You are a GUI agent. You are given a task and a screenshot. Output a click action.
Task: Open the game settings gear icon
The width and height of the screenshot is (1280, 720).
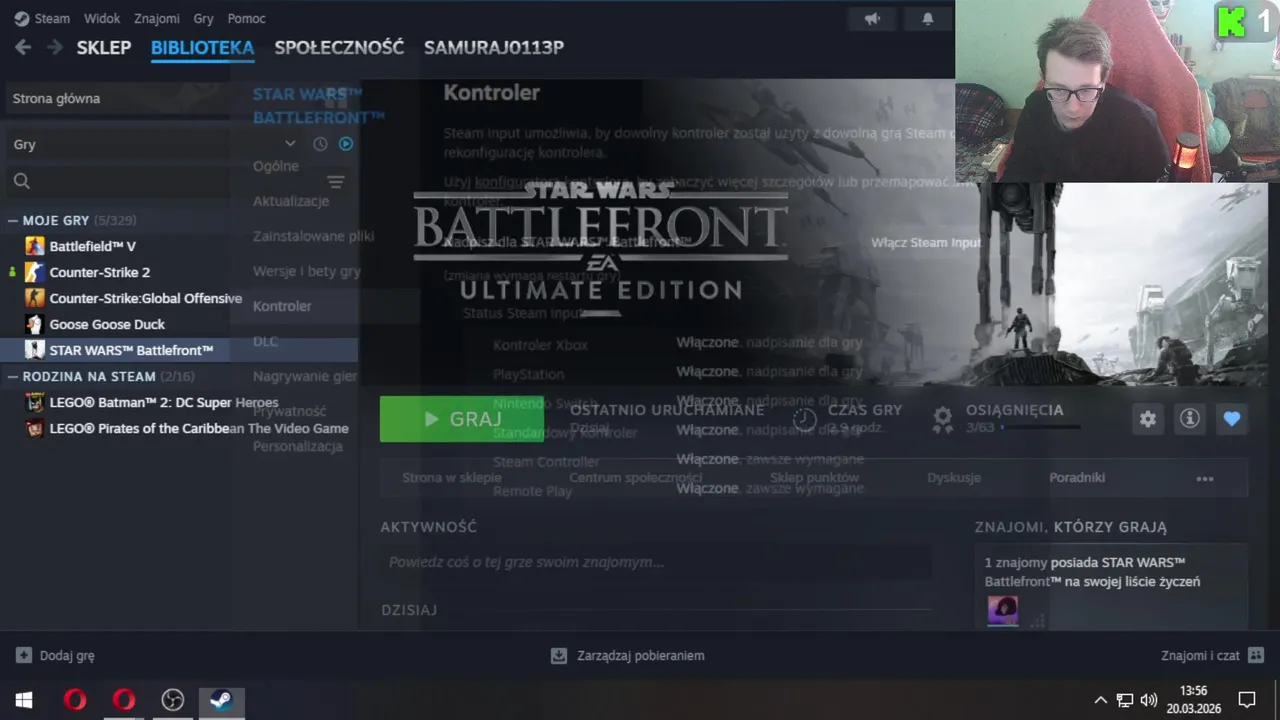click(1147, 419)
